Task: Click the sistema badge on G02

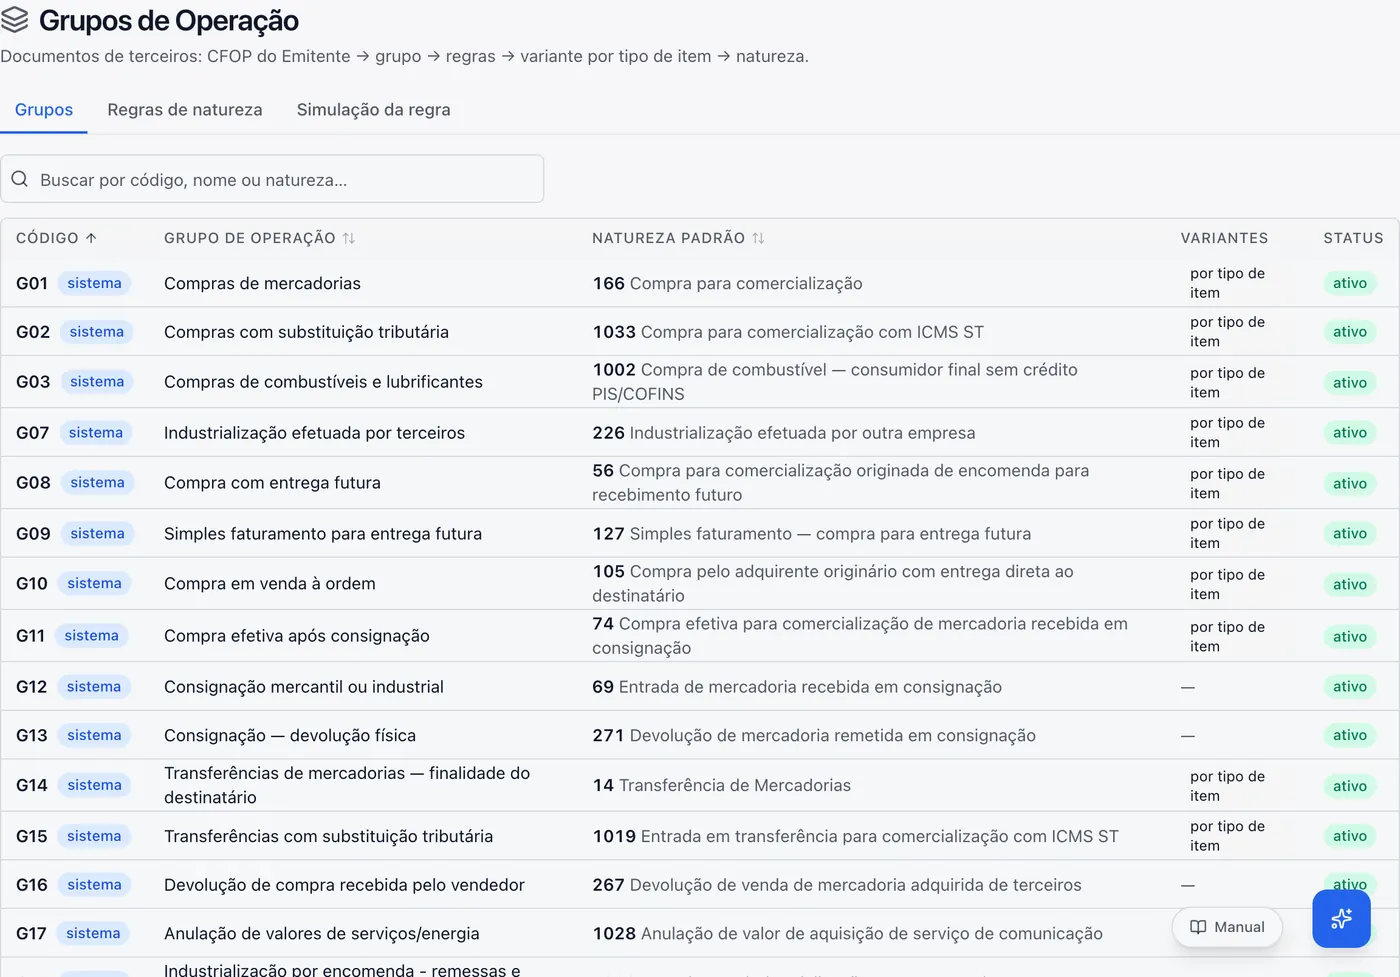Action: point(97,332)
